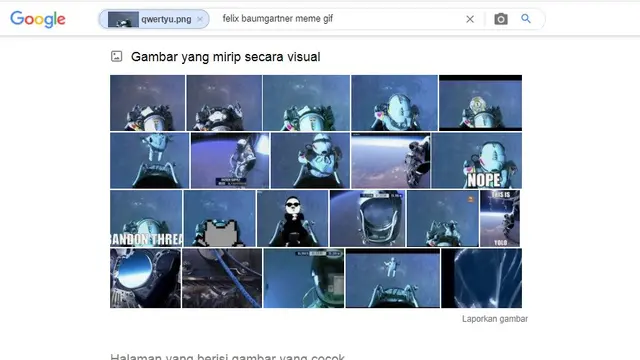Open the earth horizon with astronaut thumbnail

pos(391,160)
